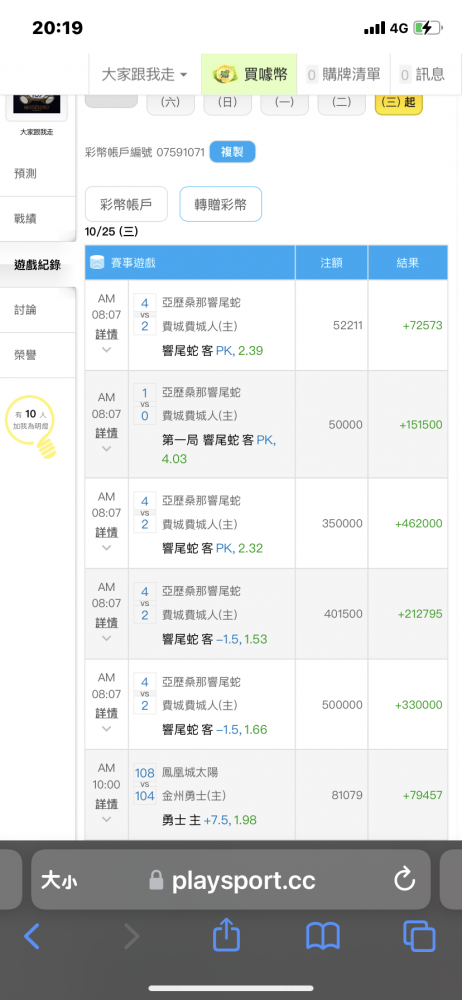Select the (三) 起 date tab
The image size is (462, 1000).
399,104
